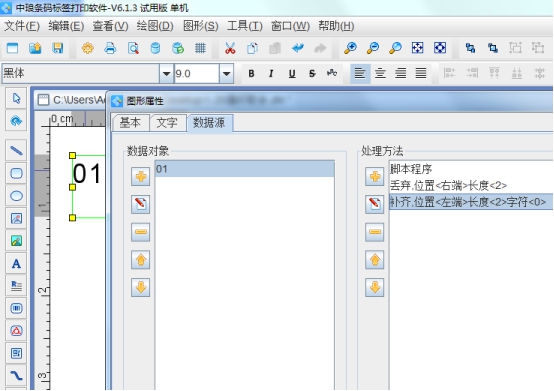Select the Ellipse drawing tool
554x391 pixels.
pos(16,196)
